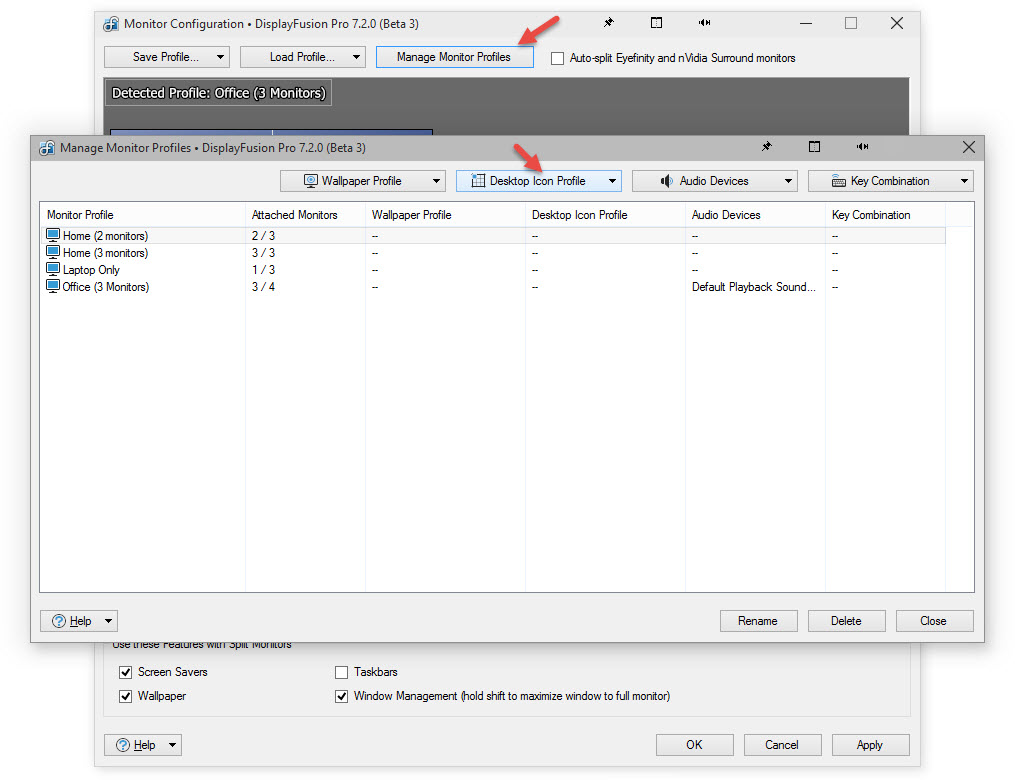
Task: Click the monitor icon beside Laptop Only
Action: [x=54, y=270]
